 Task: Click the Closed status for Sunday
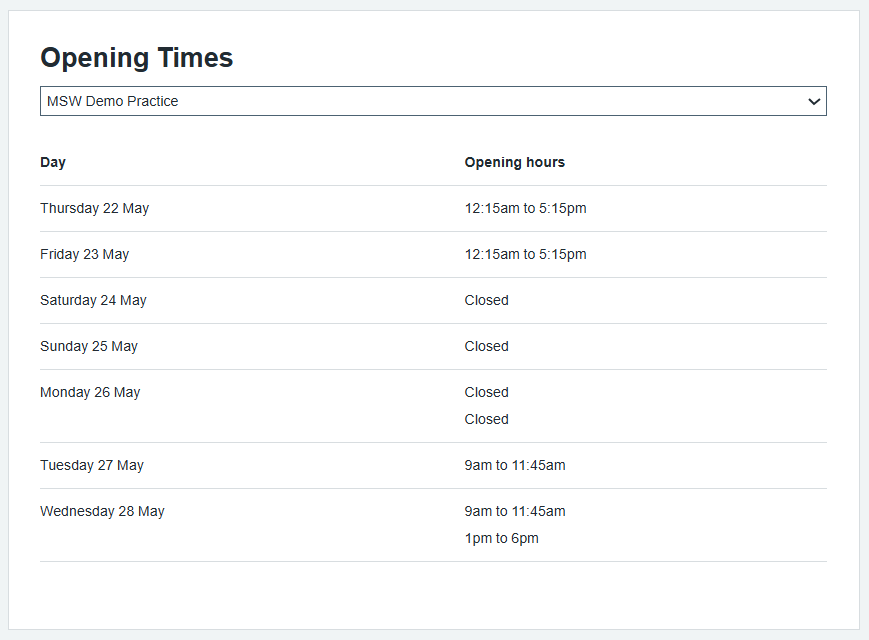point(486,346)
